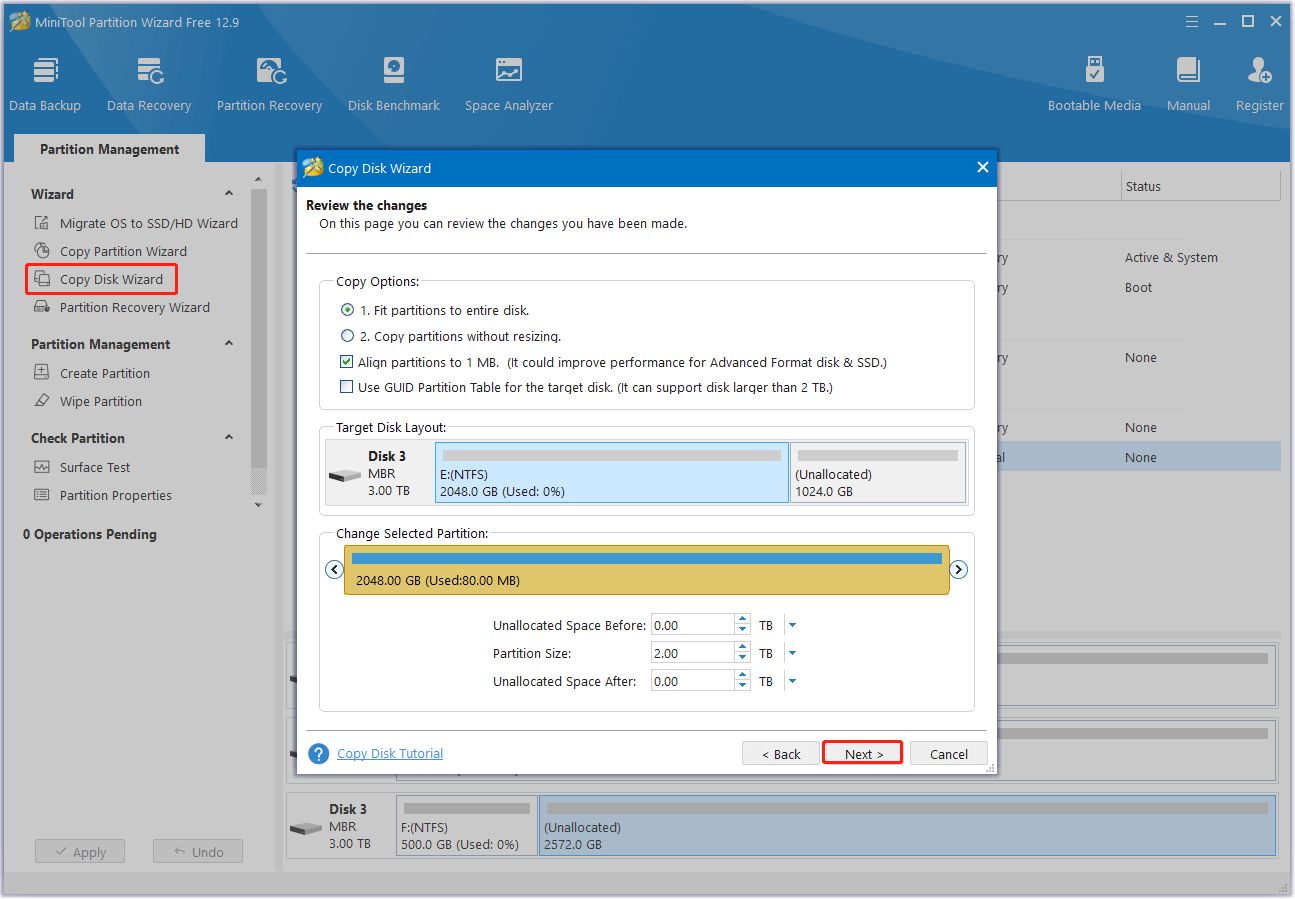The image size is (1295, 899).
Task: Choose Create Partition in sidebar
Action: click(x=105, y=373)
